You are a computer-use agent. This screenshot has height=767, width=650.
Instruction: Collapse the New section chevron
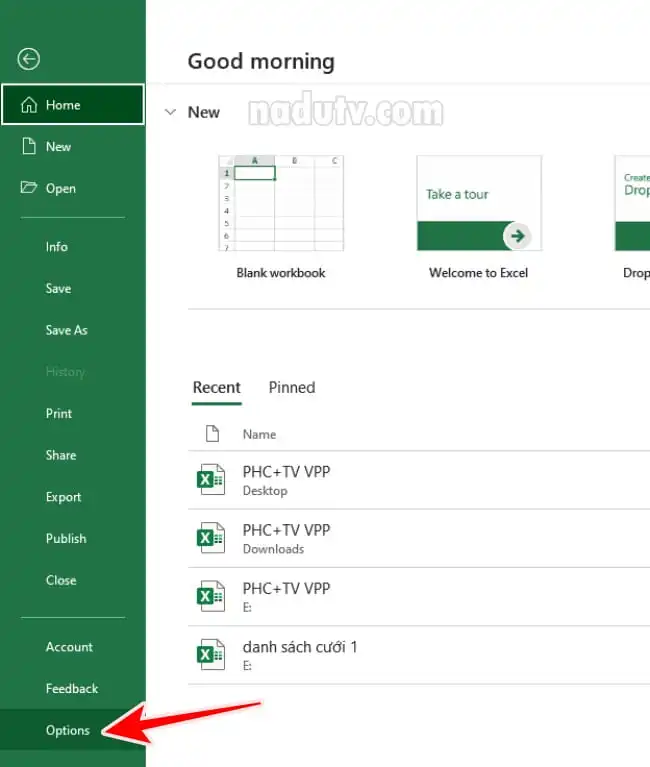tap(170, 112)
